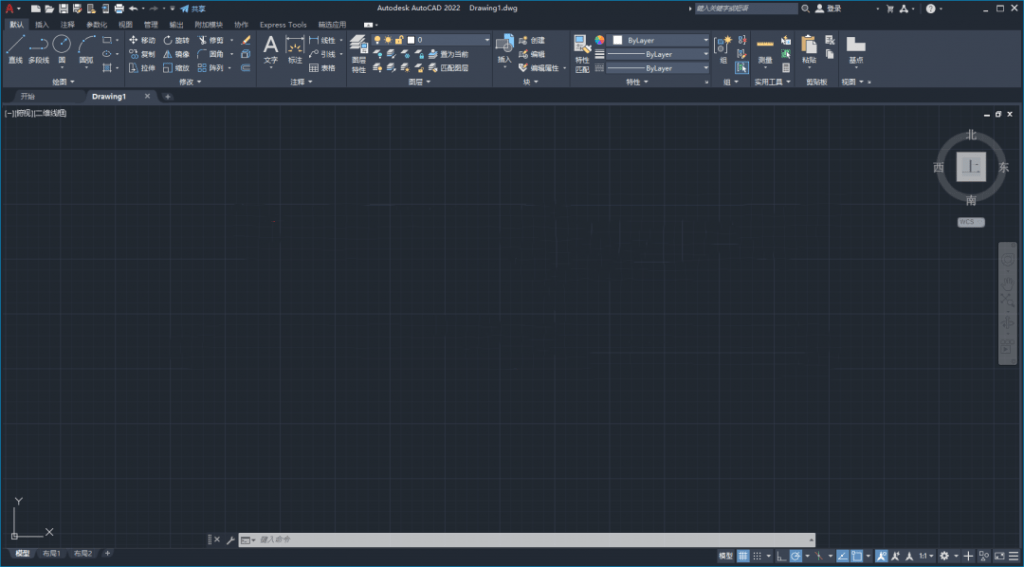Click the object color wheel icon
Viewport: 1024px width, 567px height.
pyautogui.click(x=600, y=40)
